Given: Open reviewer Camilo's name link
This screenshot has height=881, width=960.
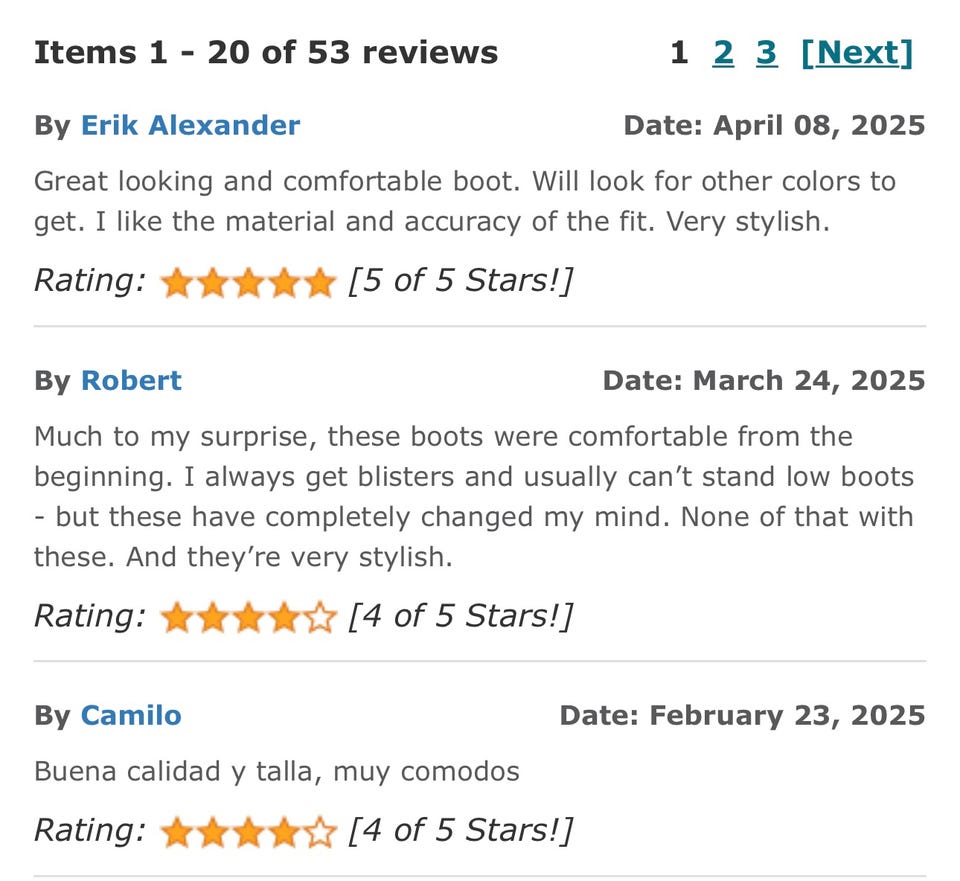Looking at the screenshot, I should 131,715.
